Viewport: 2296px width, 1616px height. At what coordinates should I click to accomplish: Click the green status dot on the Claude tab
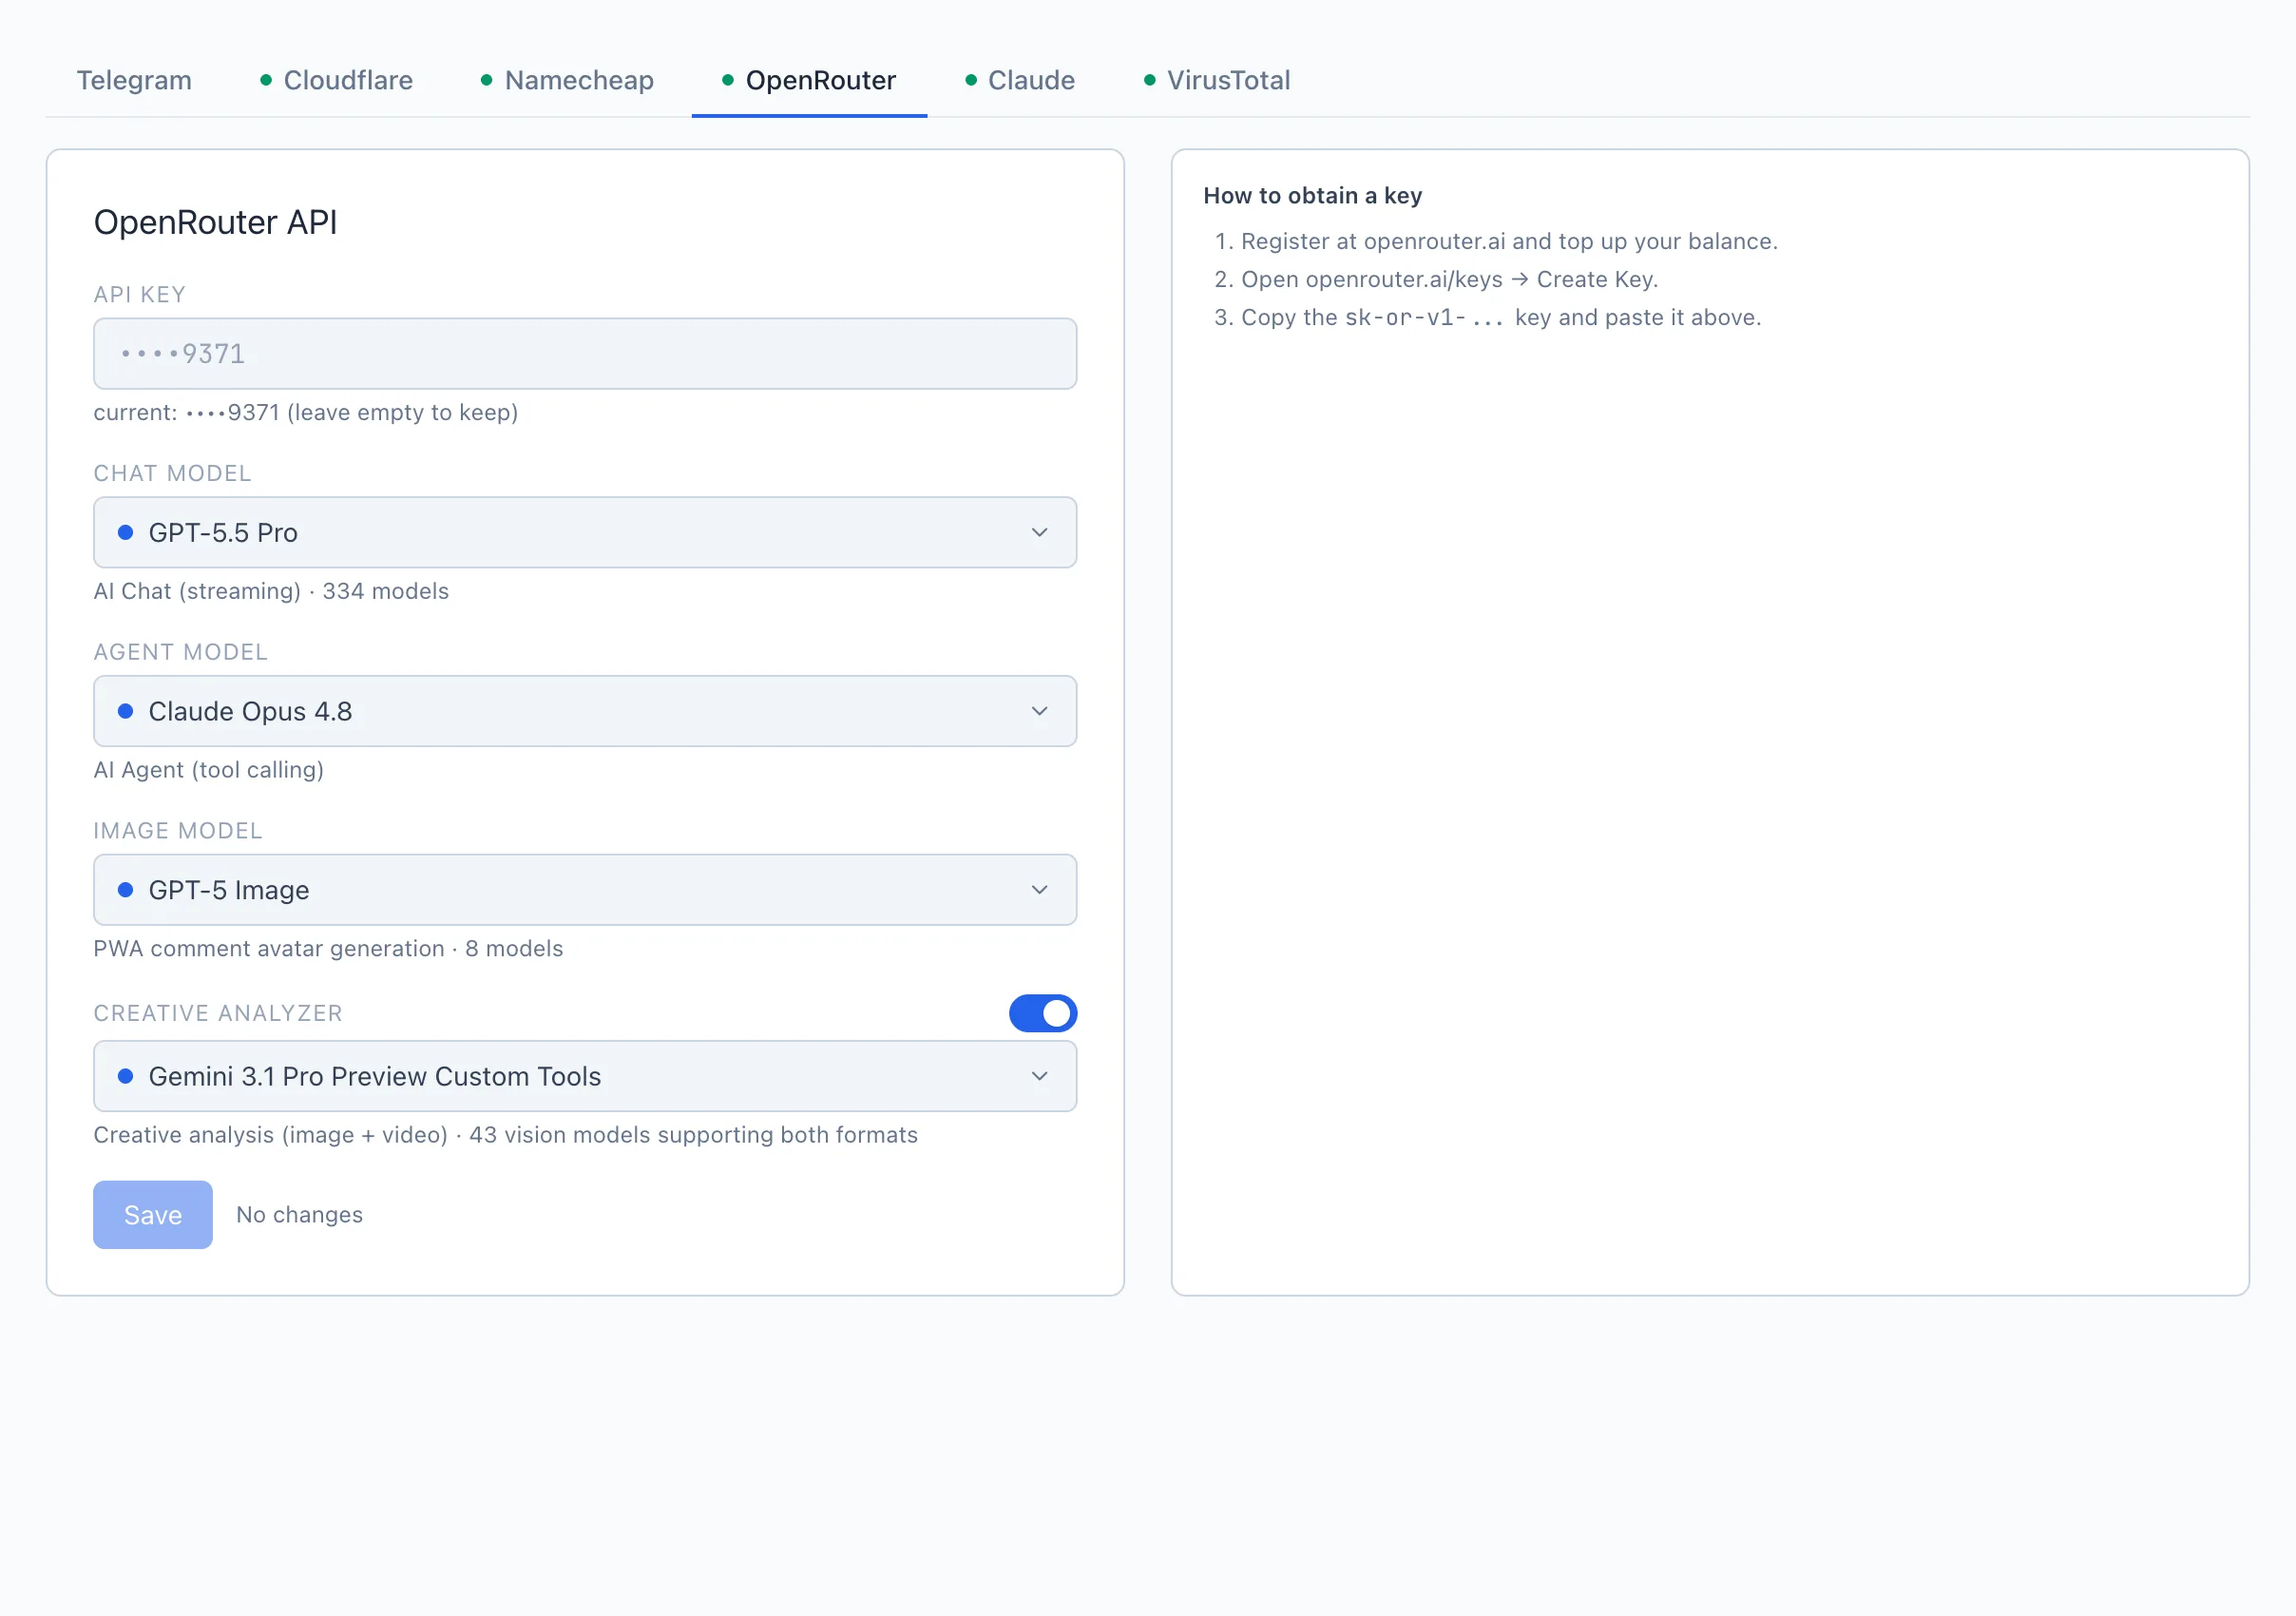click(971, 80)
